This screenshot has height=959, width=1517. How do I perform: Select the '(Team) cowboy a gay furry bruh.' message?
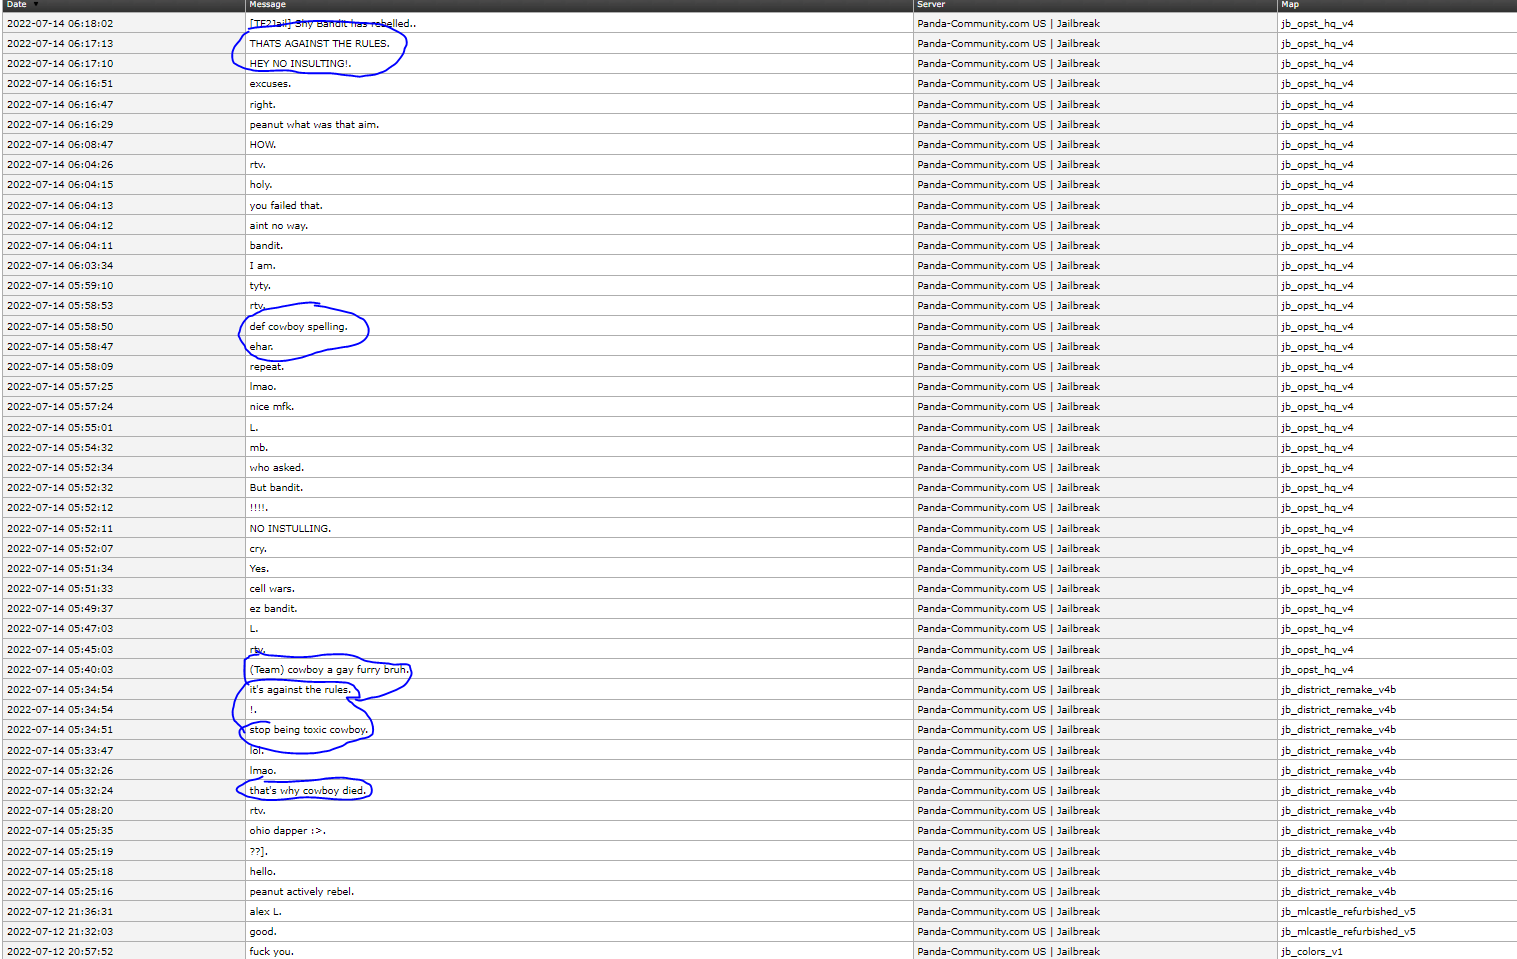[x=327, y=669]
